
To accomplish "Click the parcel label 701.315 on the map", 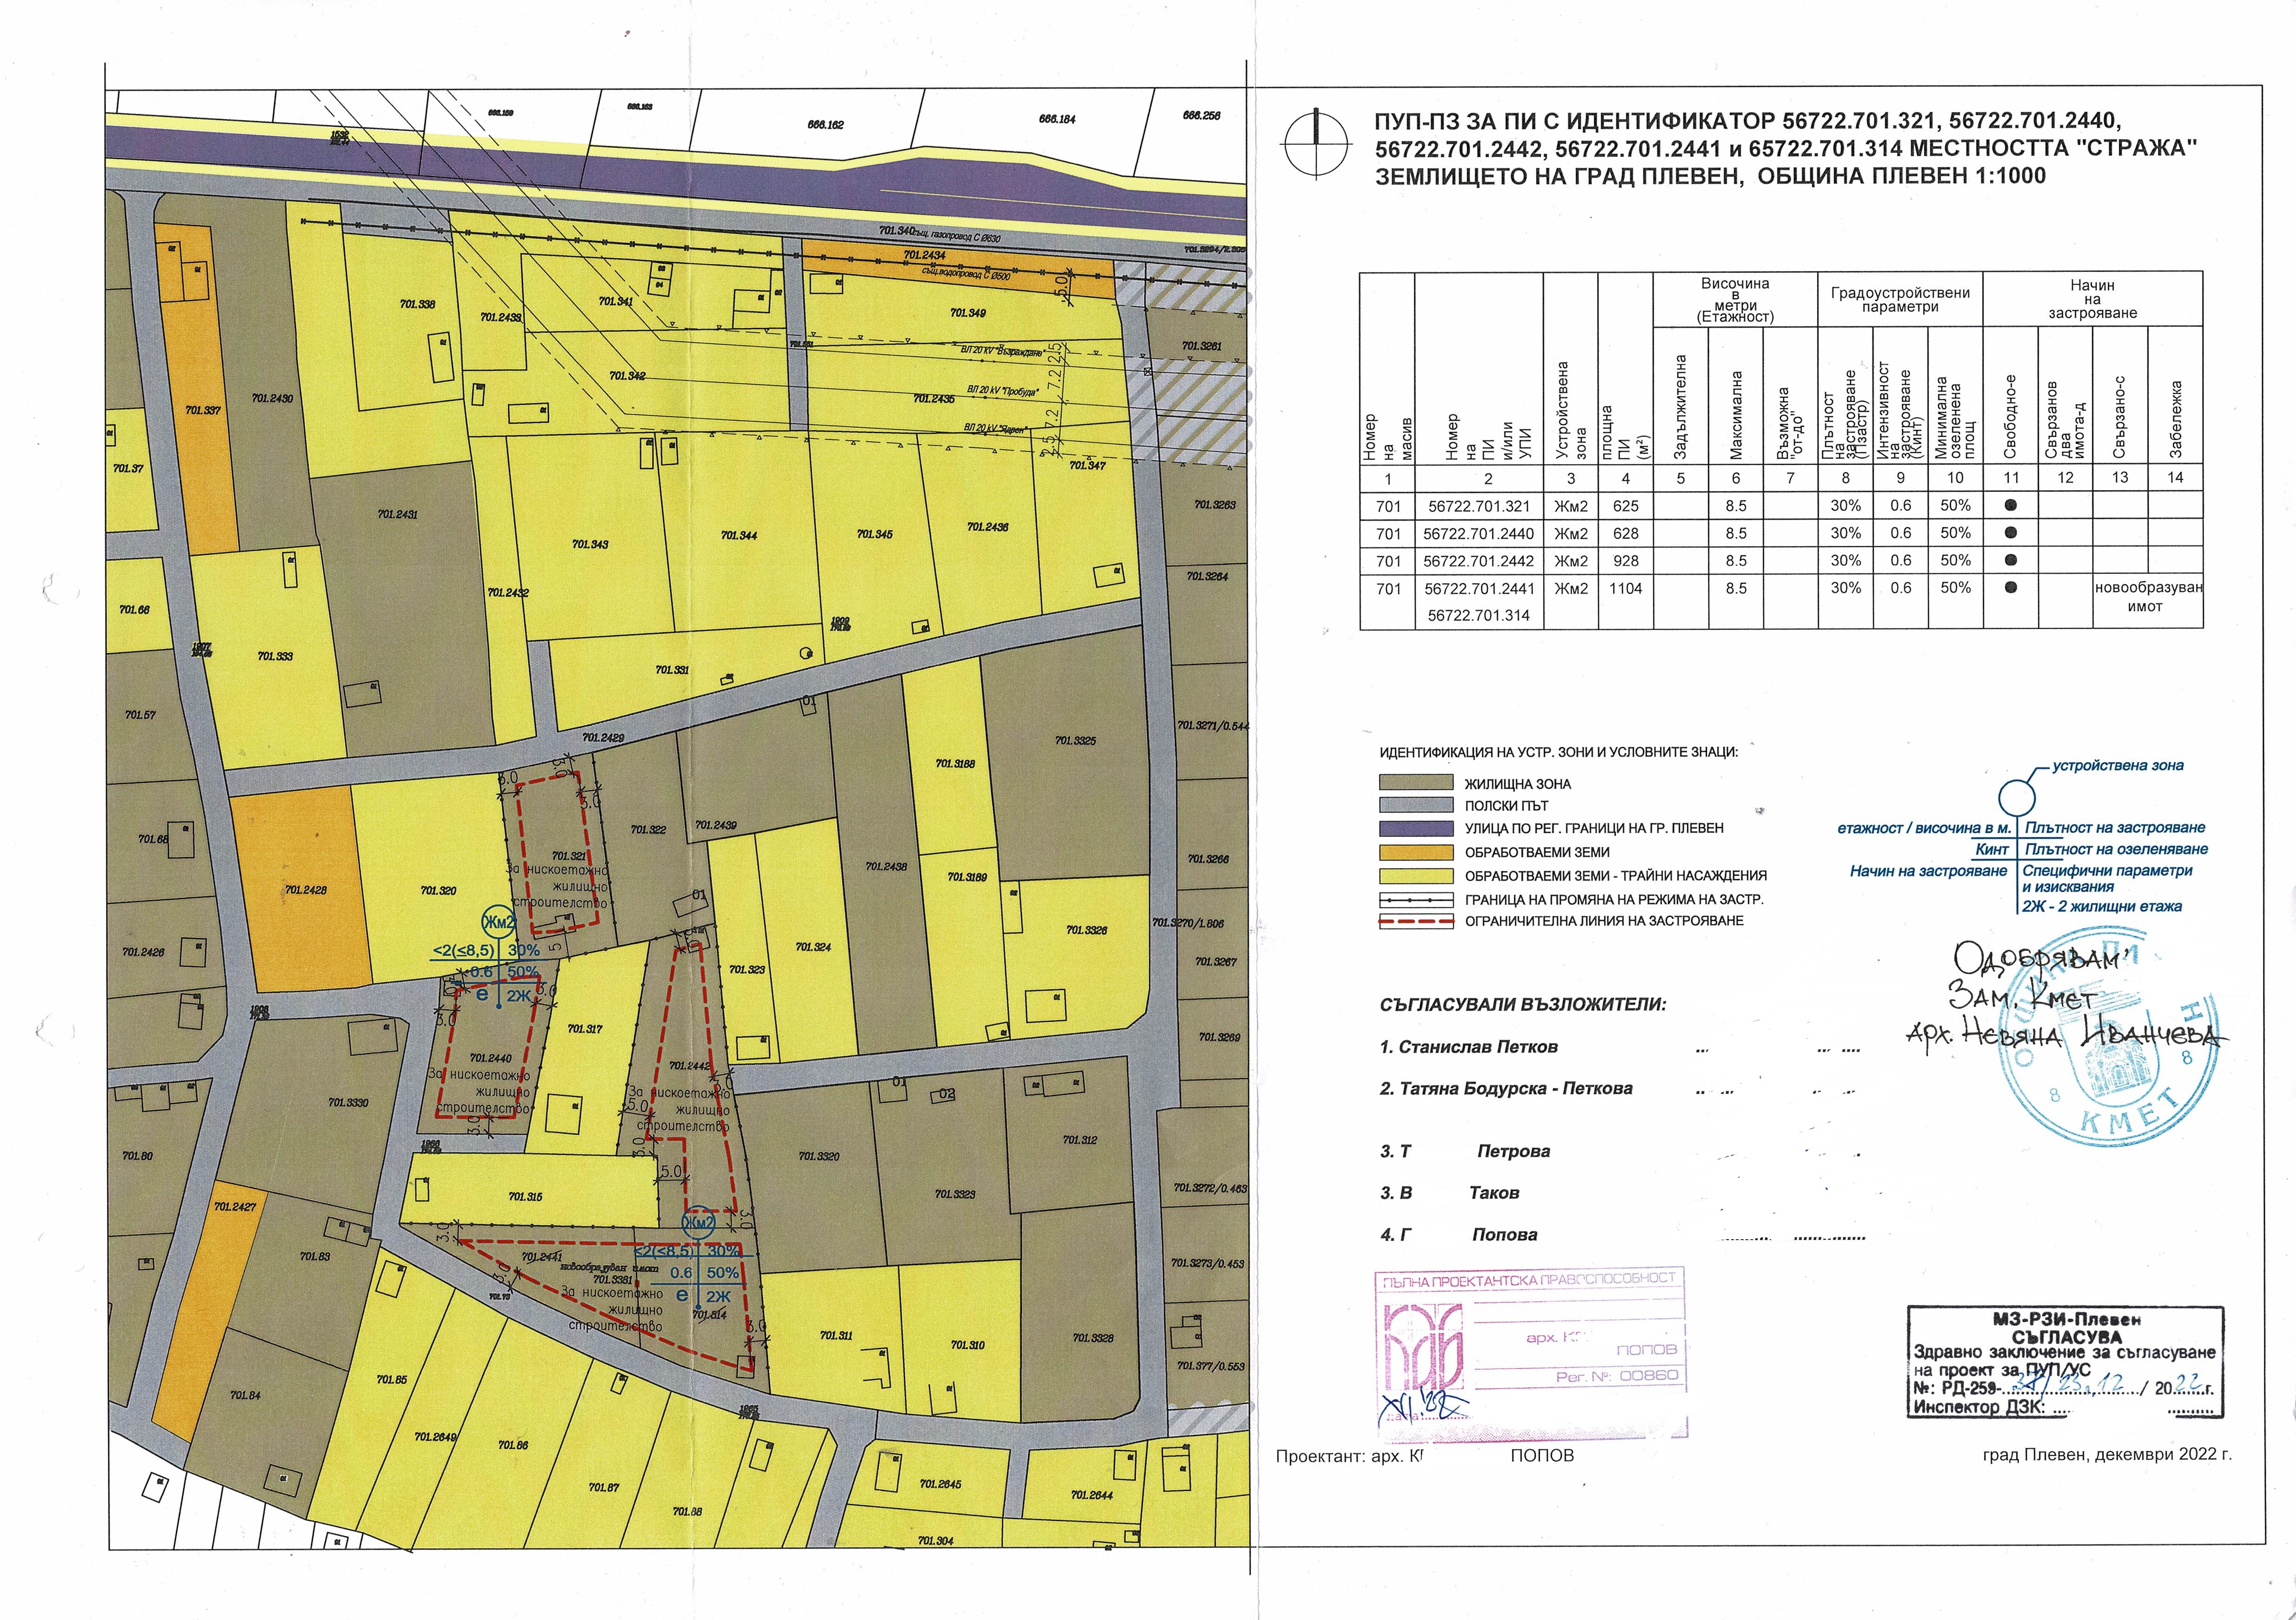I will (525, 1196).
